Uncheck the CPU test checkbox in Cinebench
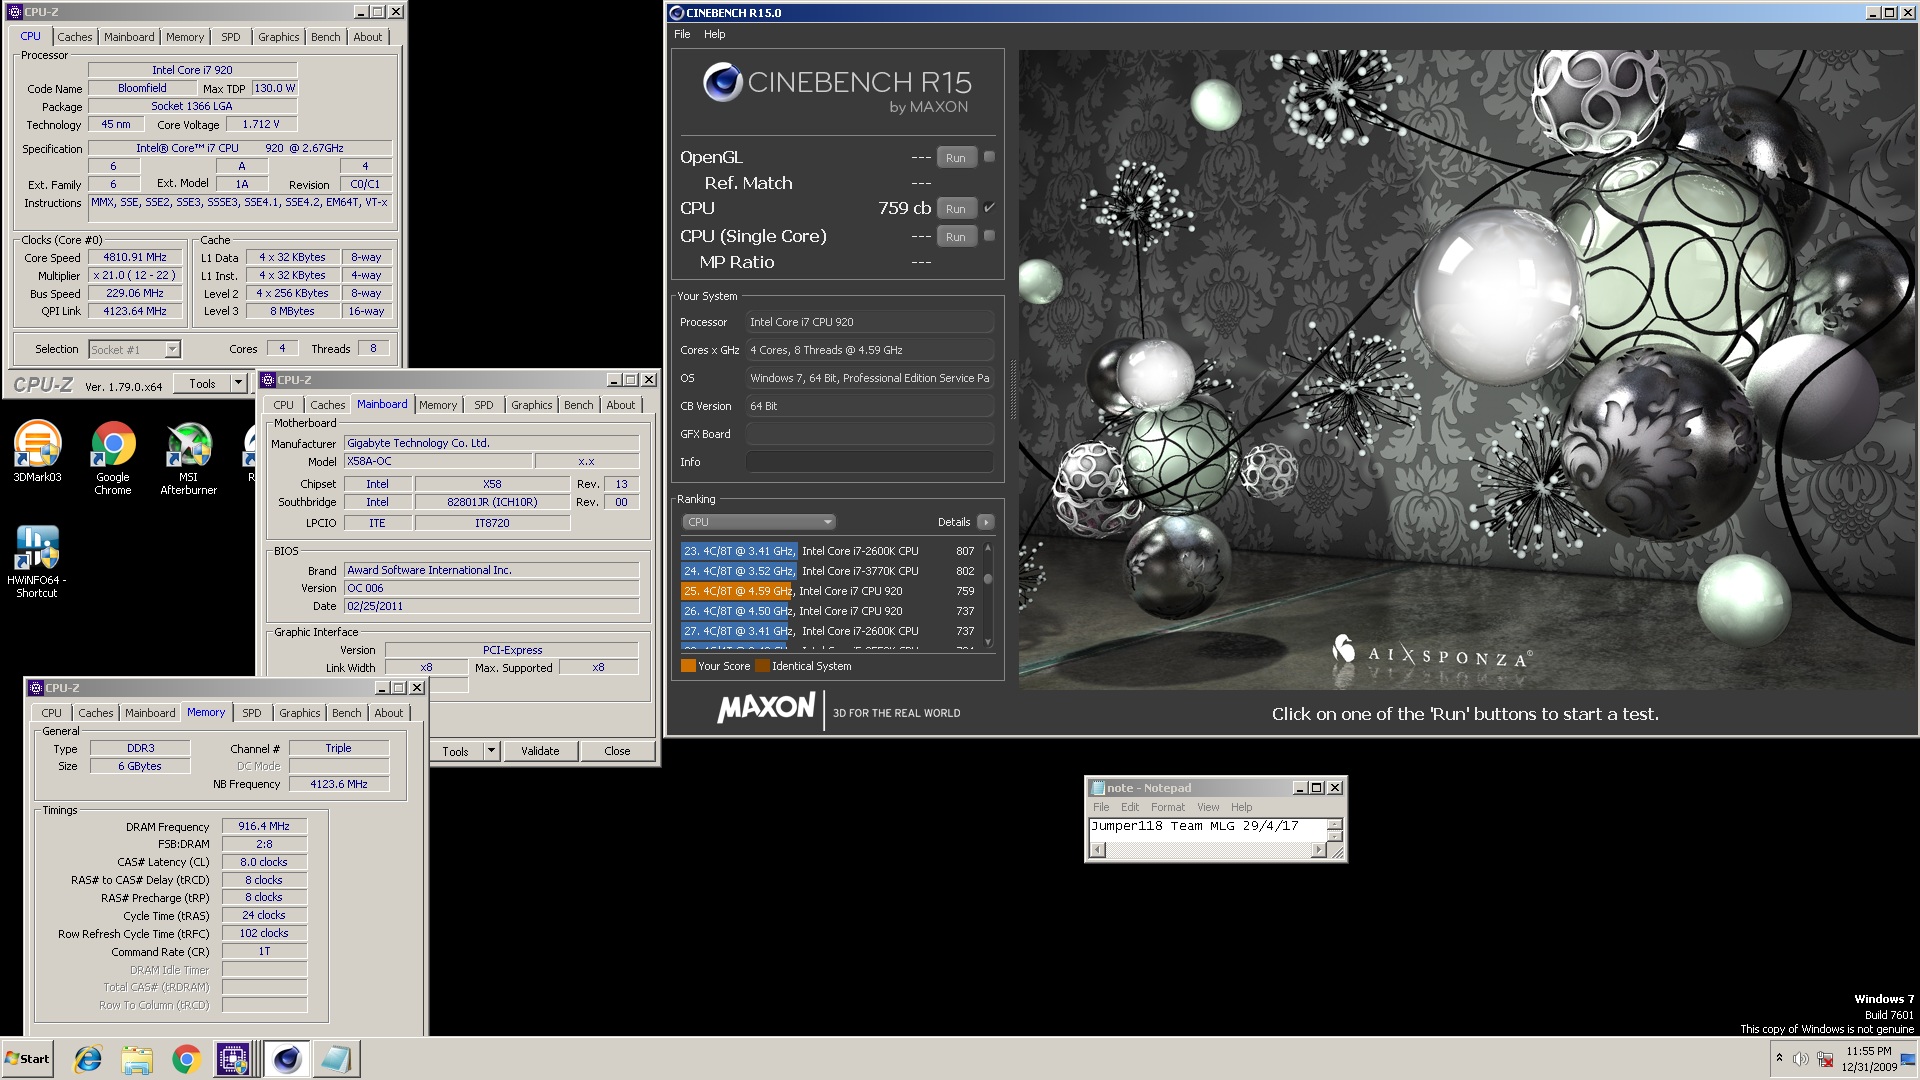Viewport: 1920px width, 1080px height. [x=989, y=208]
